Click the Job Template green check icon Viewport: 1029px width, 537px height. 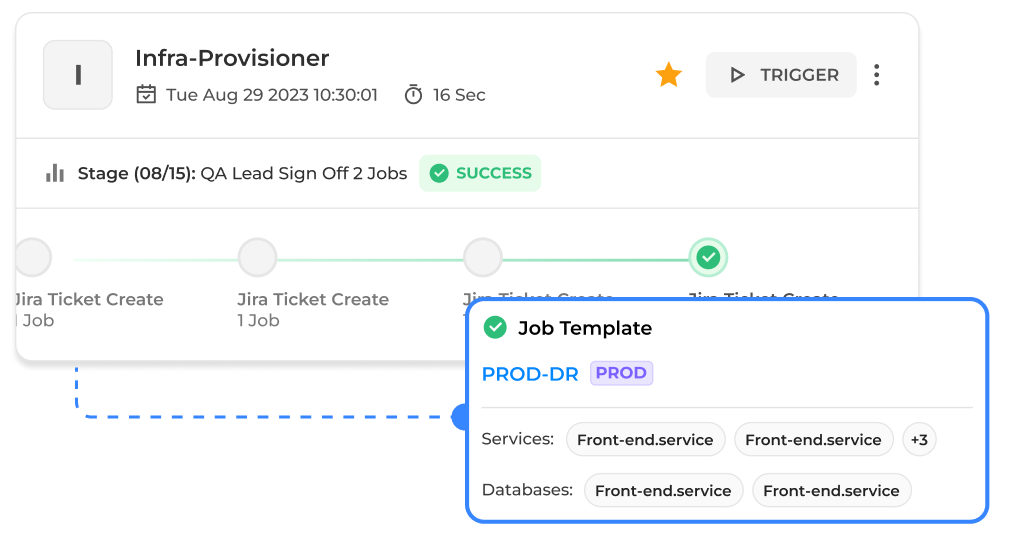coord(494,328)
